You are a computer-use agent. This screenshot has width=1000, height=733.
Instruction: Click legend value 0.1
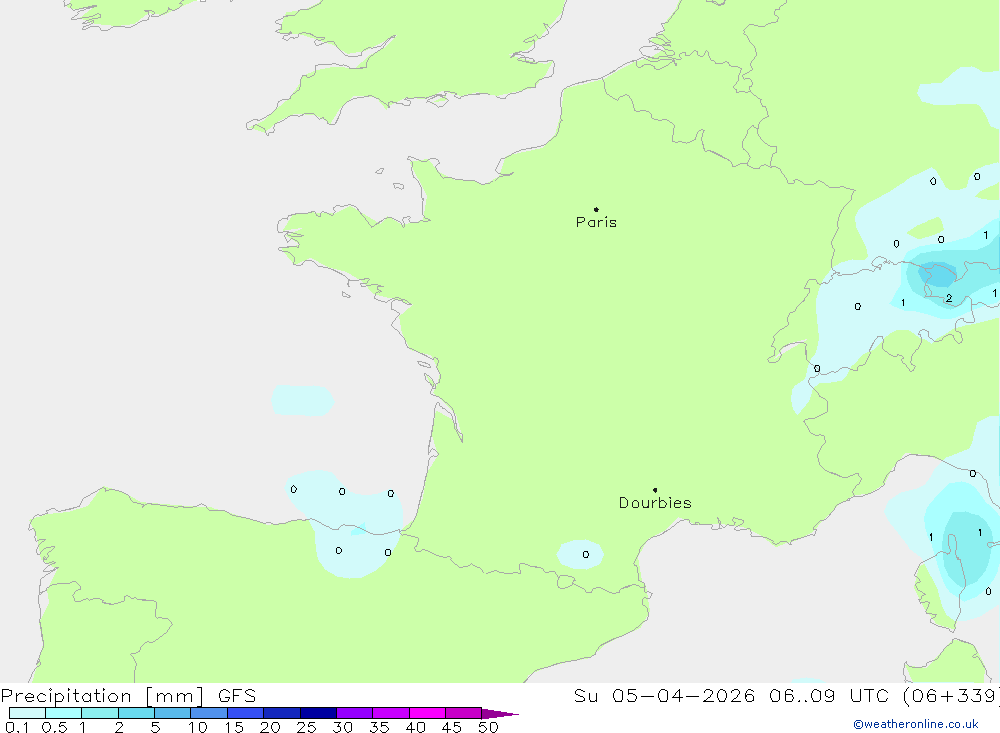point(17,727)
